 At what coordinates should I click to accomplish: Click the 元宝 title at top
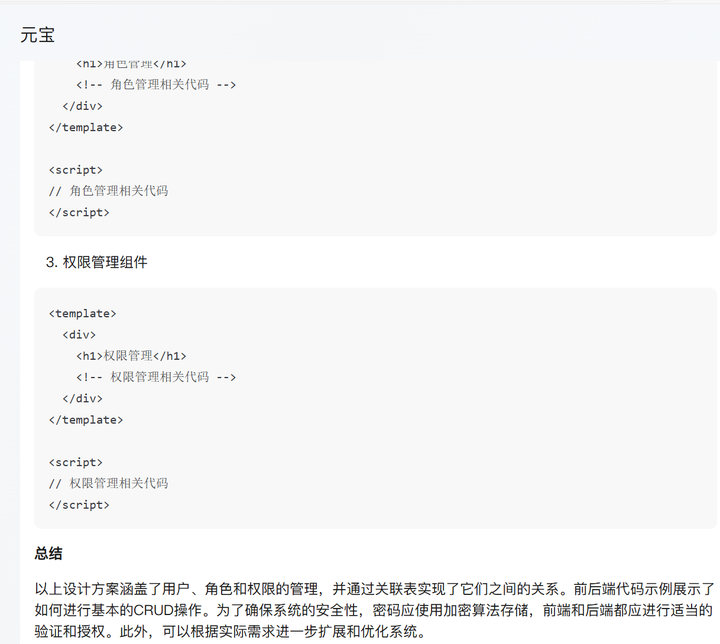coord(37,35)
